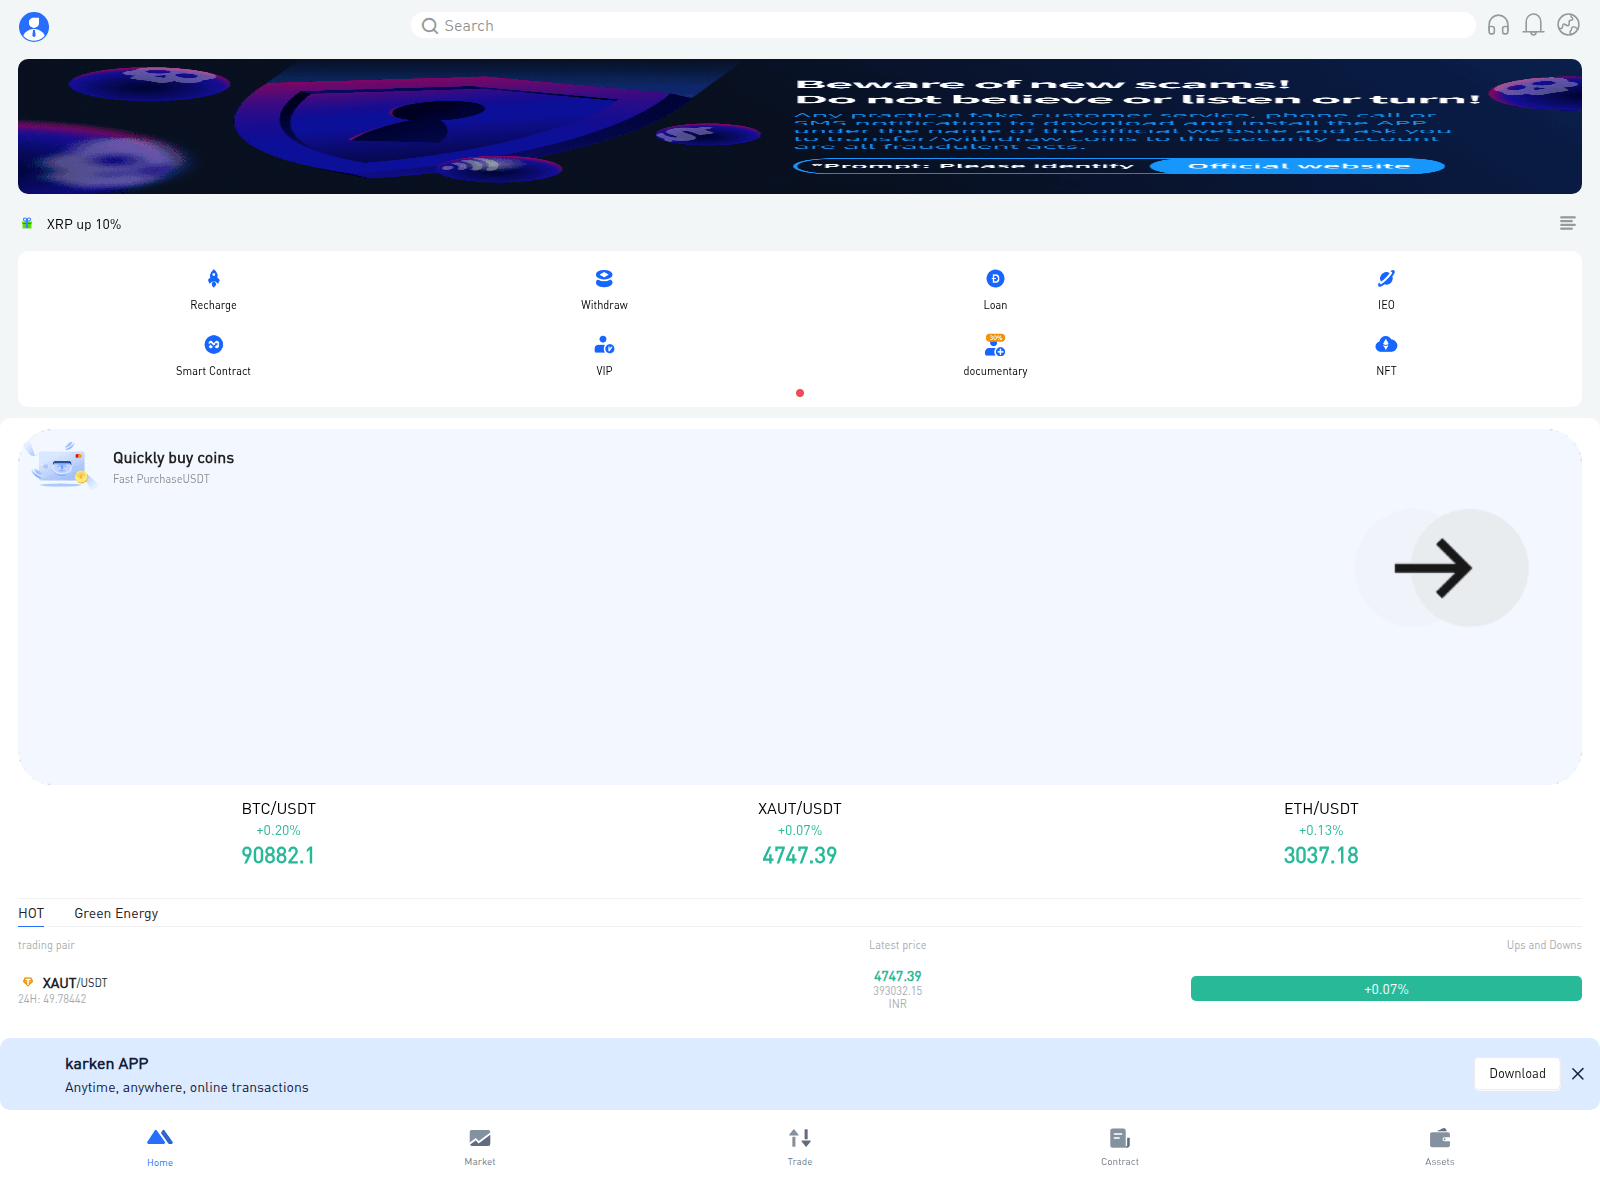Click the red carousel page dot
This screenshot has width=1600, height=1200.
(x=800, y=393)
